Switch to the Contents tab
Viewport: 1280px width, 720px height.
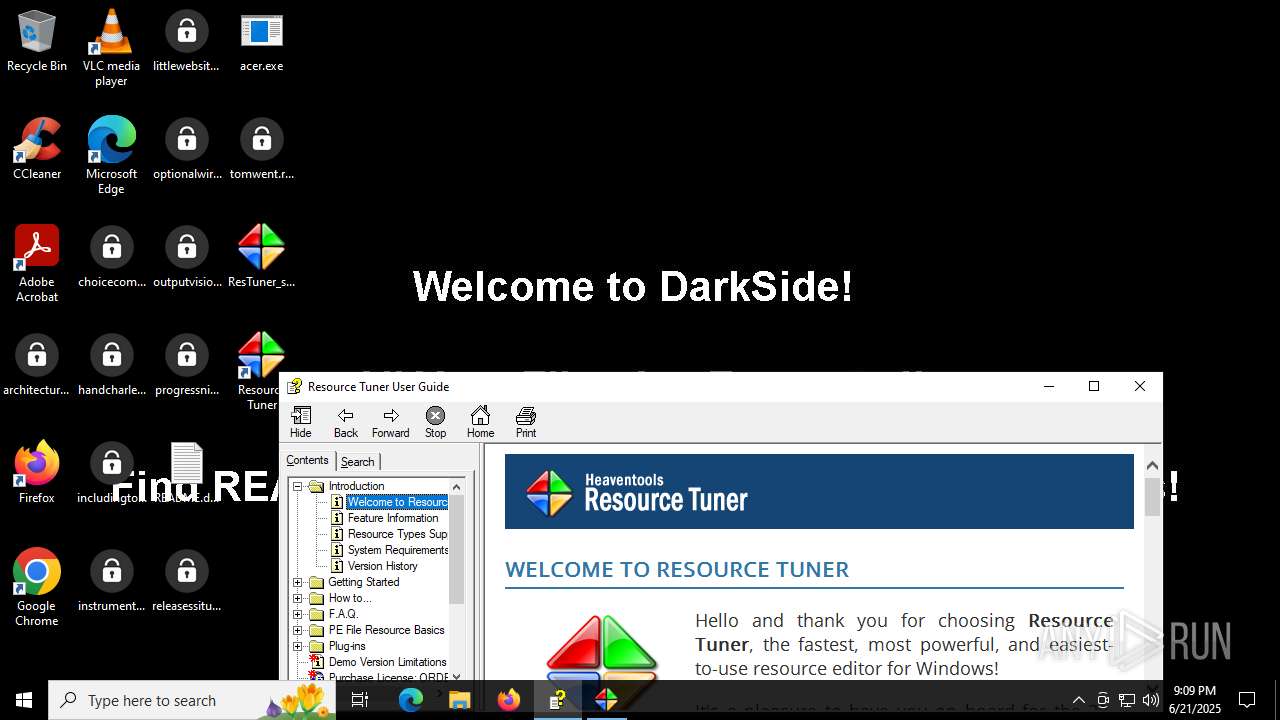click(307, 460)
